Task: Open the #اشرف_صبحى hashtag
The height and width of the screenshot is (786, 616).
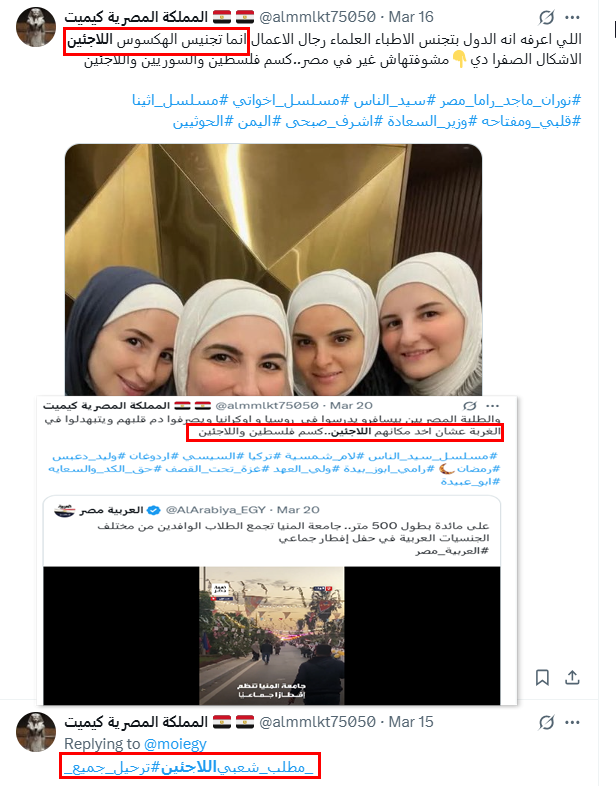Action: click(x=334, y=121)
